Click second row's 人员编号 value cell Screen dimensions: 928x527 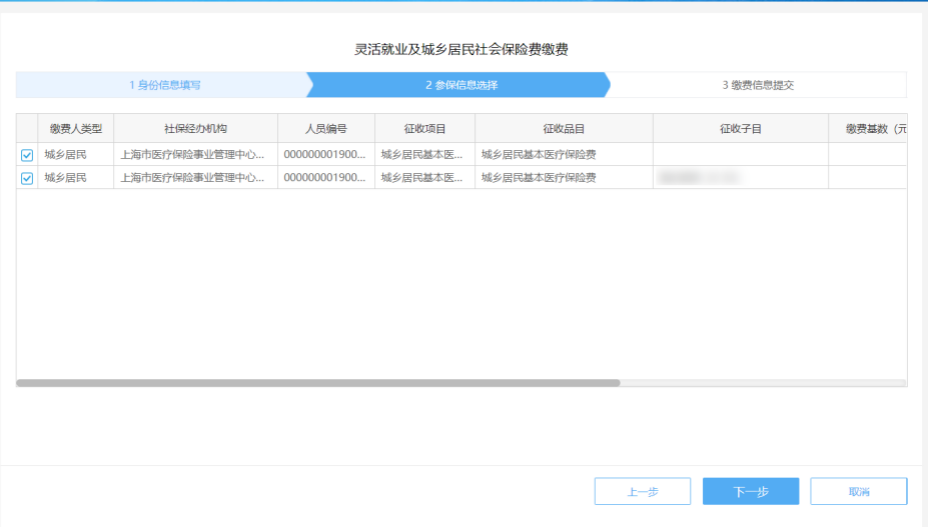coord(325,178)
